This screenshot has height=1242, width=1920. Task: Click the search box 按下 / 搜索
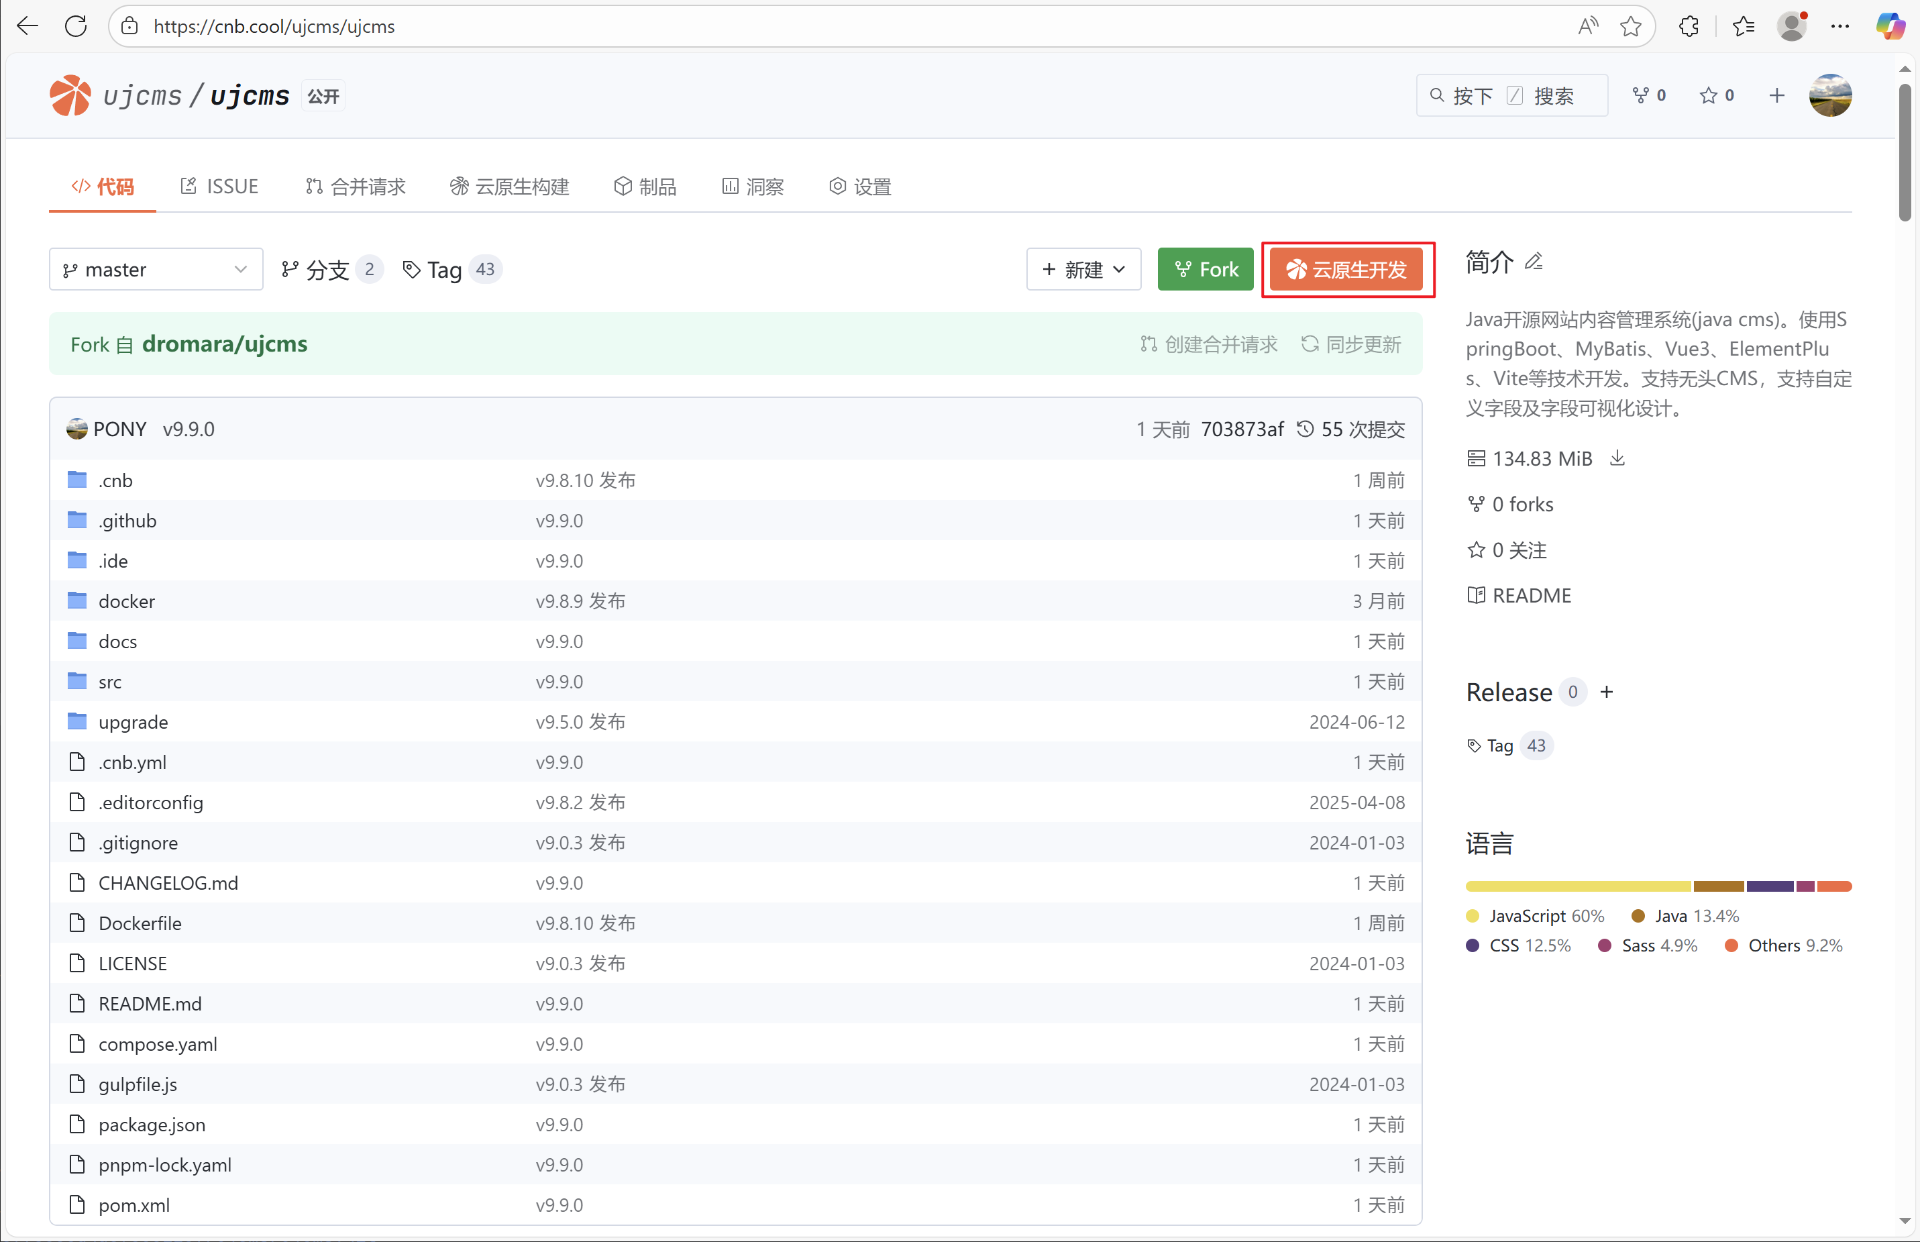(1511, 95)
